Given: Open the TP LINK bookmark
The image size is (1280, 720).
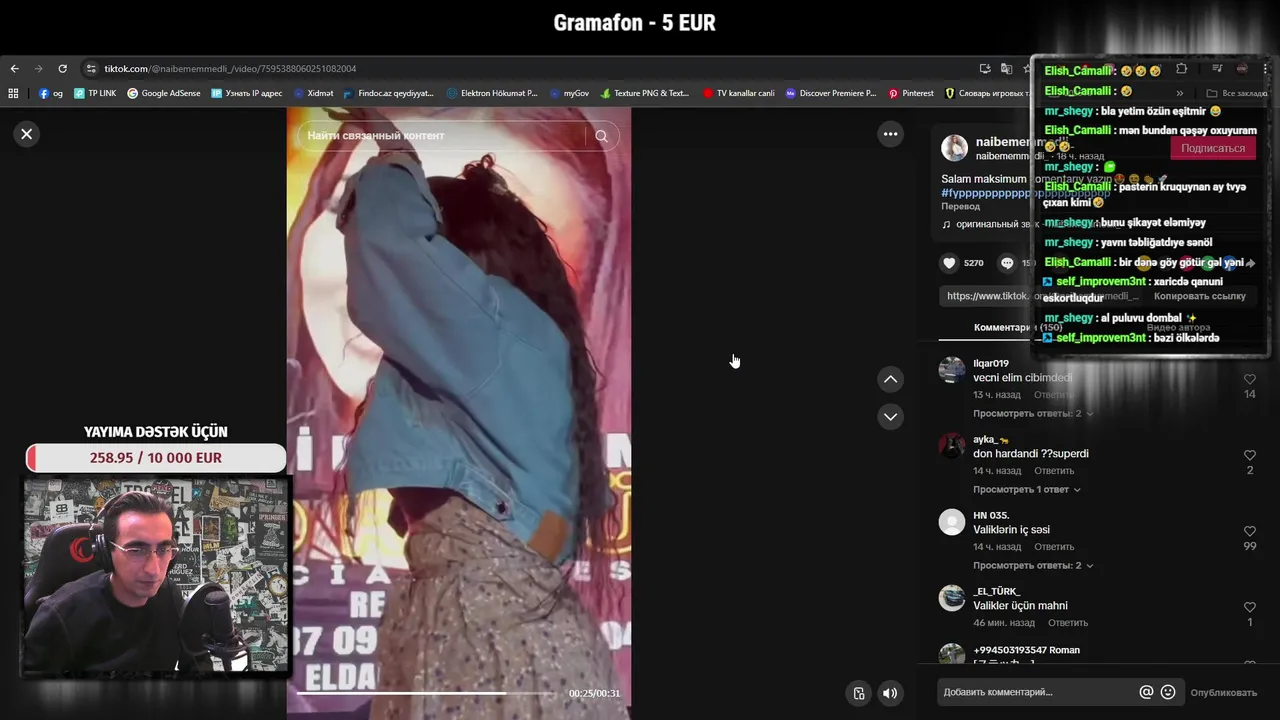Looking at the screenshot, I should [x=95, y=93].
